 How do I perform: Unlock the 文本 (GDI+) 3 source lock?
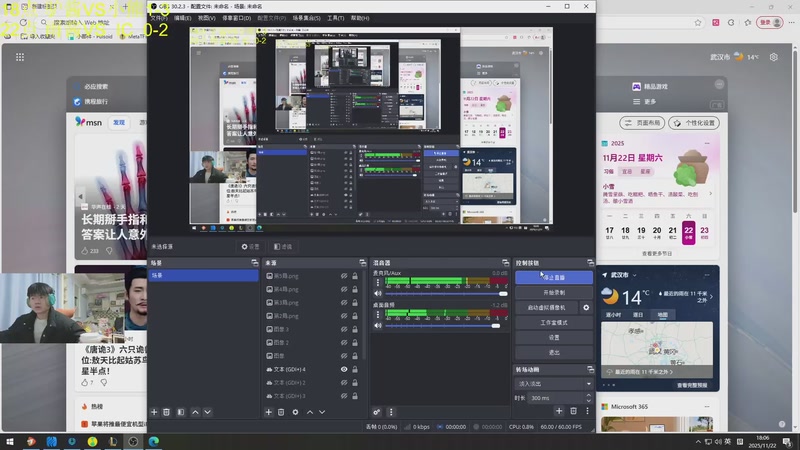point(355,396)
